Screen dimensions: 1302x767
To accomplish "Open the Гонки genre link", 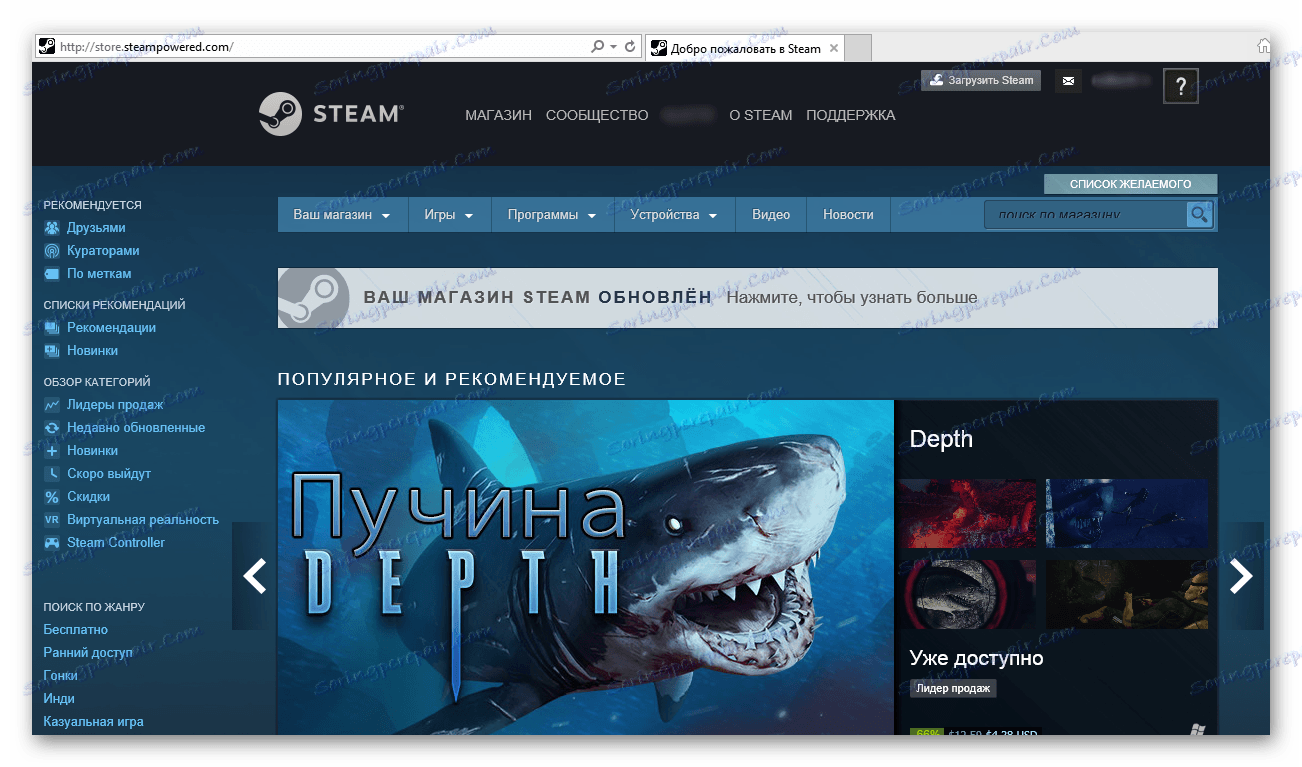I will tap(61, 676).
